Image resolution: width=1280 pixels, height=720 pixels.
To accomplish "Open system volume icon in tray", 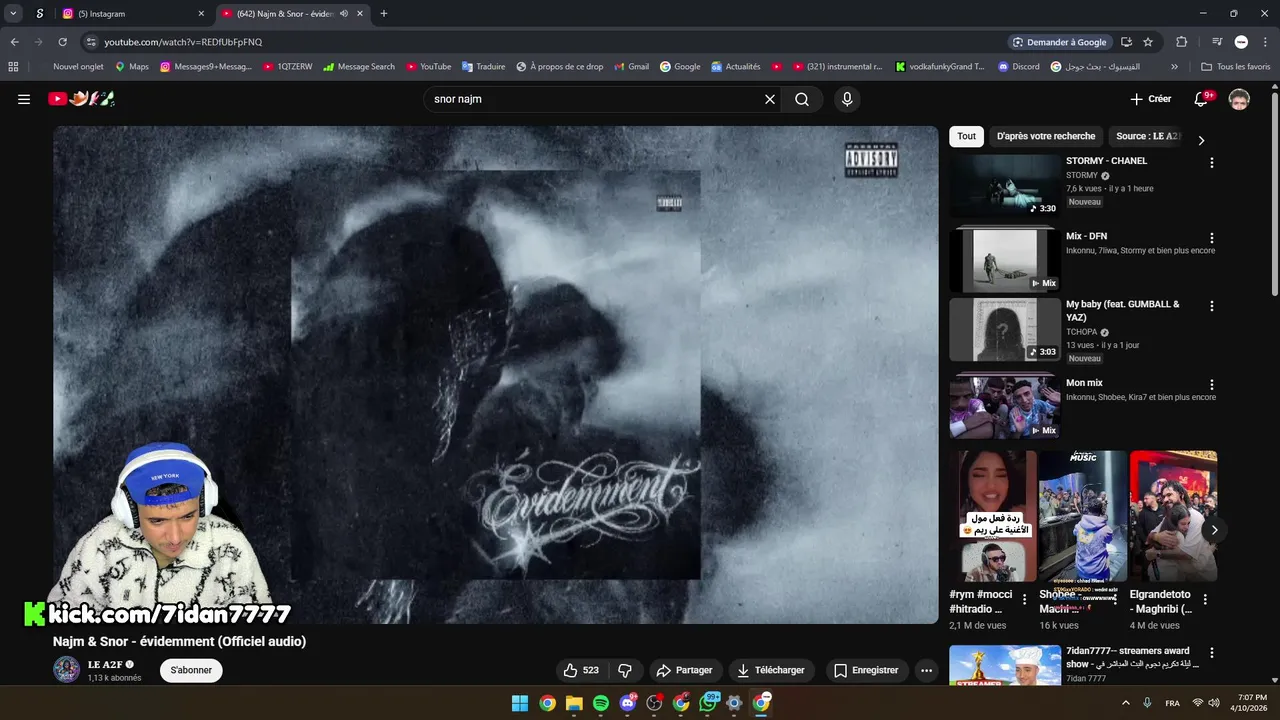I will [x=1215, y=703].
